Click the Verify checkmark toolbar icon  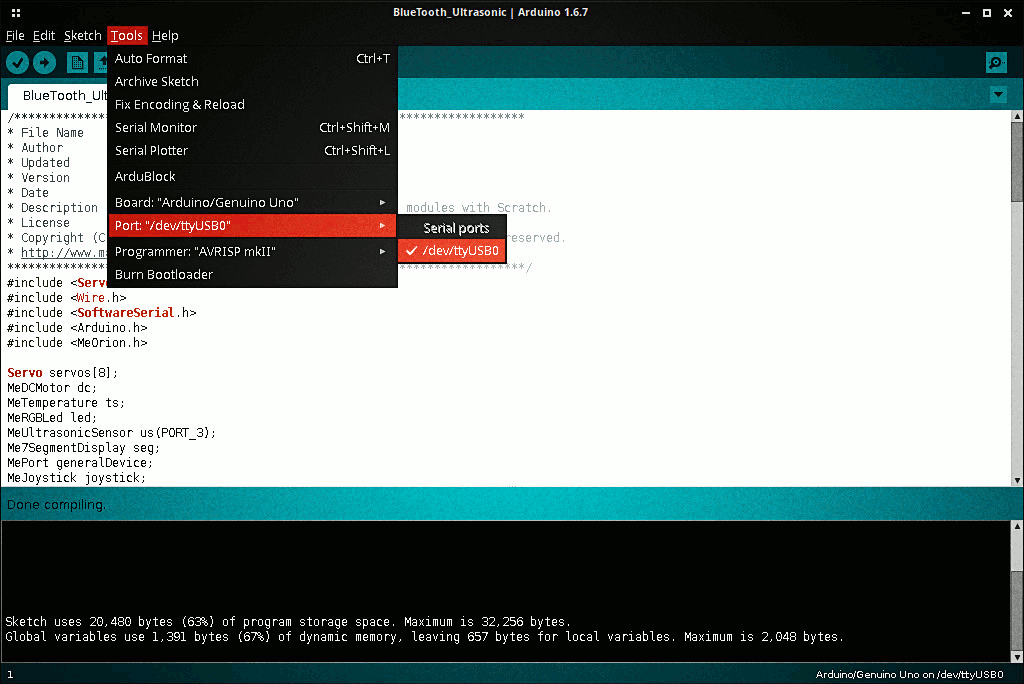18,63
